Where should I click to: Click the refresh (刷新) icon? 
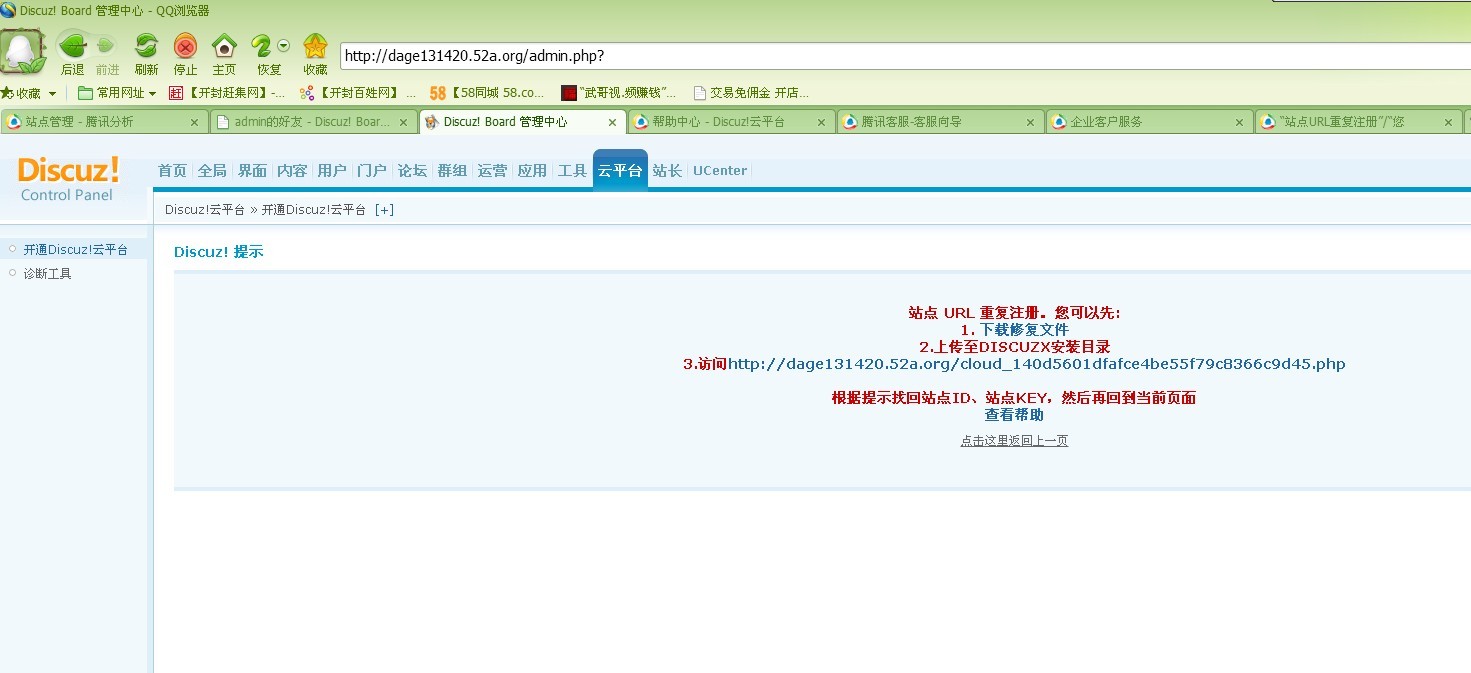coord(146,47)
